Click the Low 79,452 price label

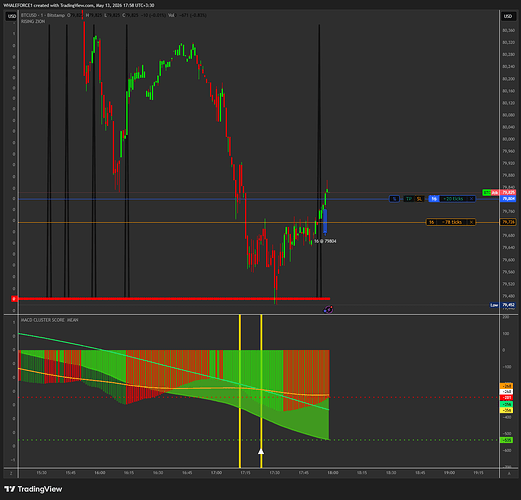503,305
